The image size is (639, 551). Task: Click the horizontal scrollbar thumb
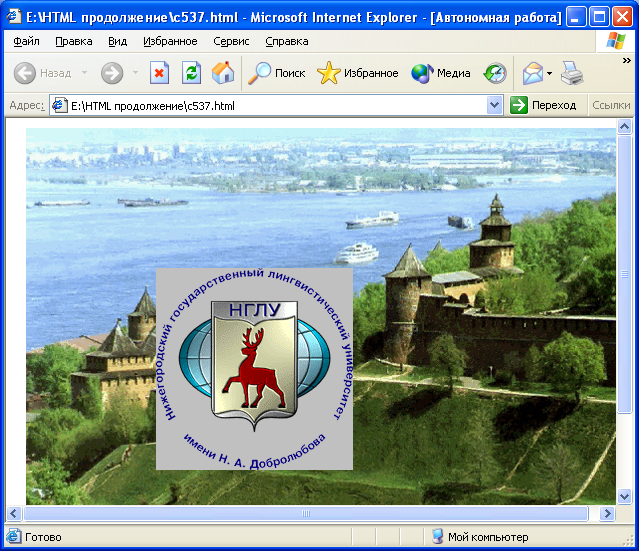click(306, 514)
